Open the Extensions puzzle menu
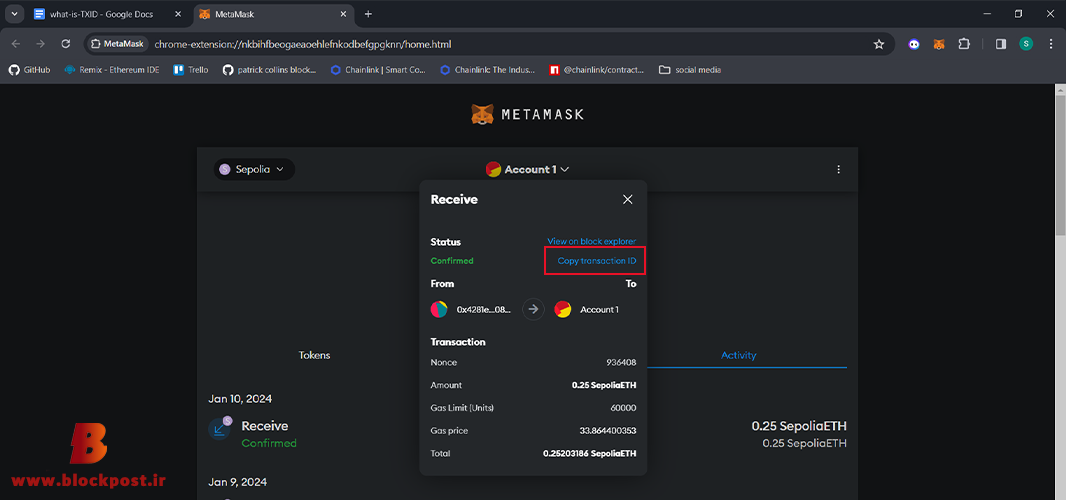 964,44
